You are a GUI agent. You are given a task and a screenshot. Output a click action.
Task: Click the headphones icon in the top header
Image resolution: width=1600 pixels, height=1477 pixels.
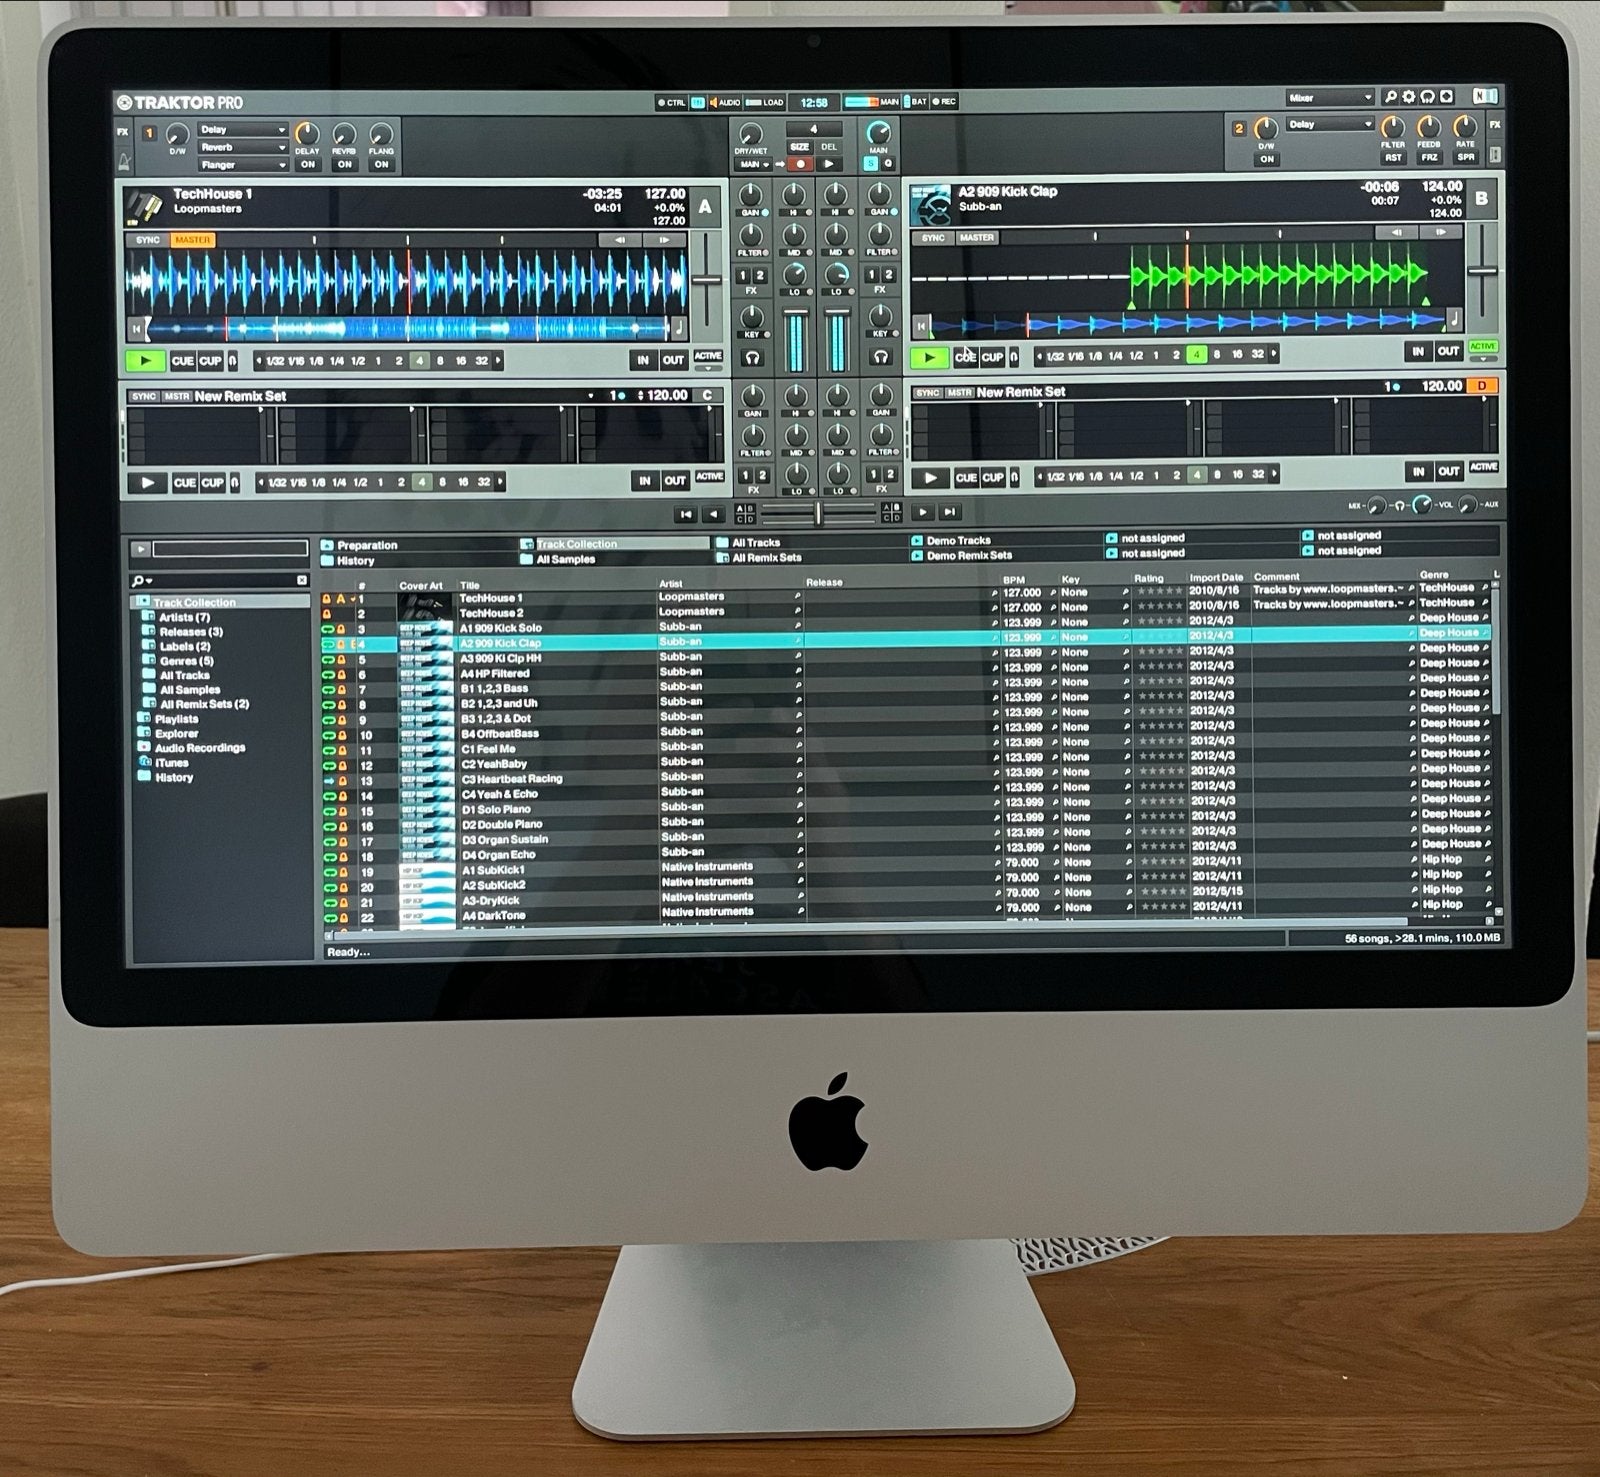pyautogui.click(x=1428, y=97)
